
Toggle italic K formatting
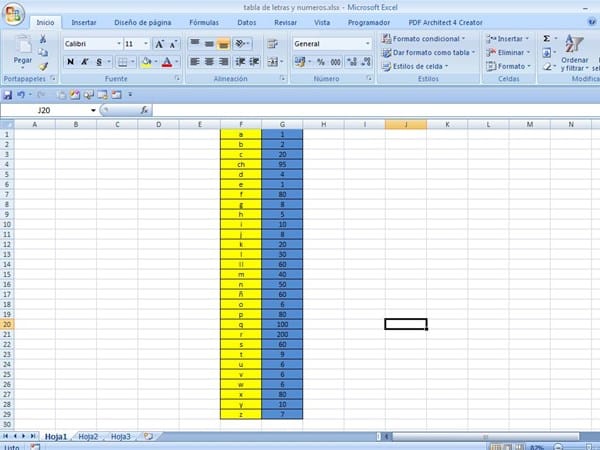click(85, 62)
